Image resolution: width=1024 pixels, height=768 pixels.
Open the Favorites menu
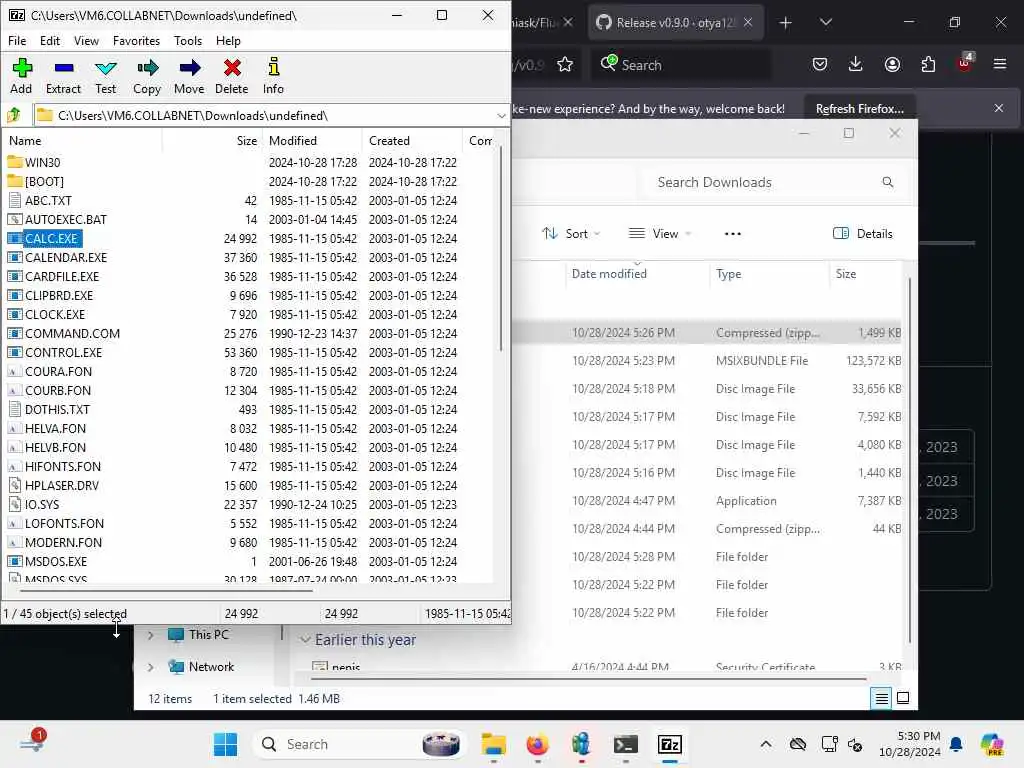point(136,40)
